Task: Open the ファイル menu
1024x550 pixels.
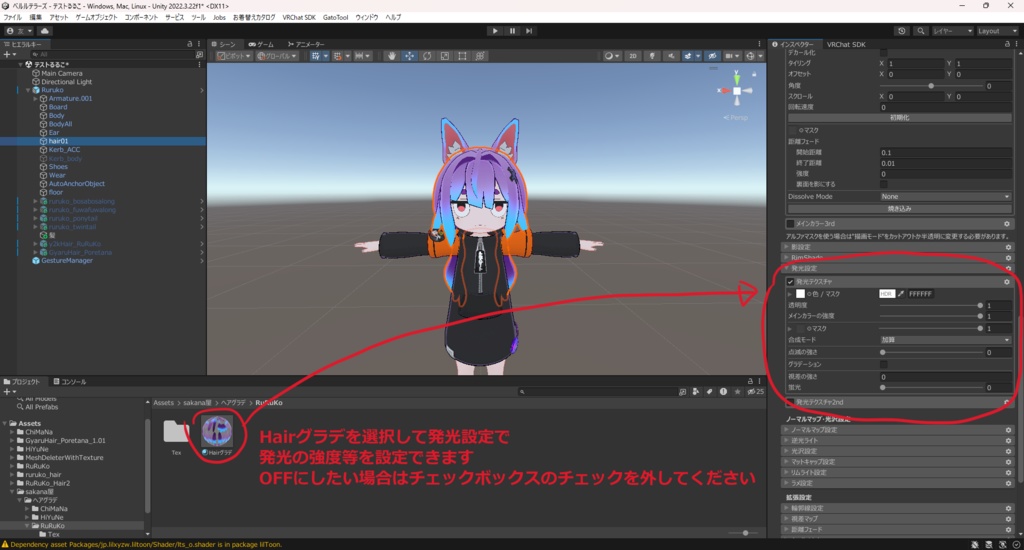Action: pyautogui.click(x=12, y=18)
